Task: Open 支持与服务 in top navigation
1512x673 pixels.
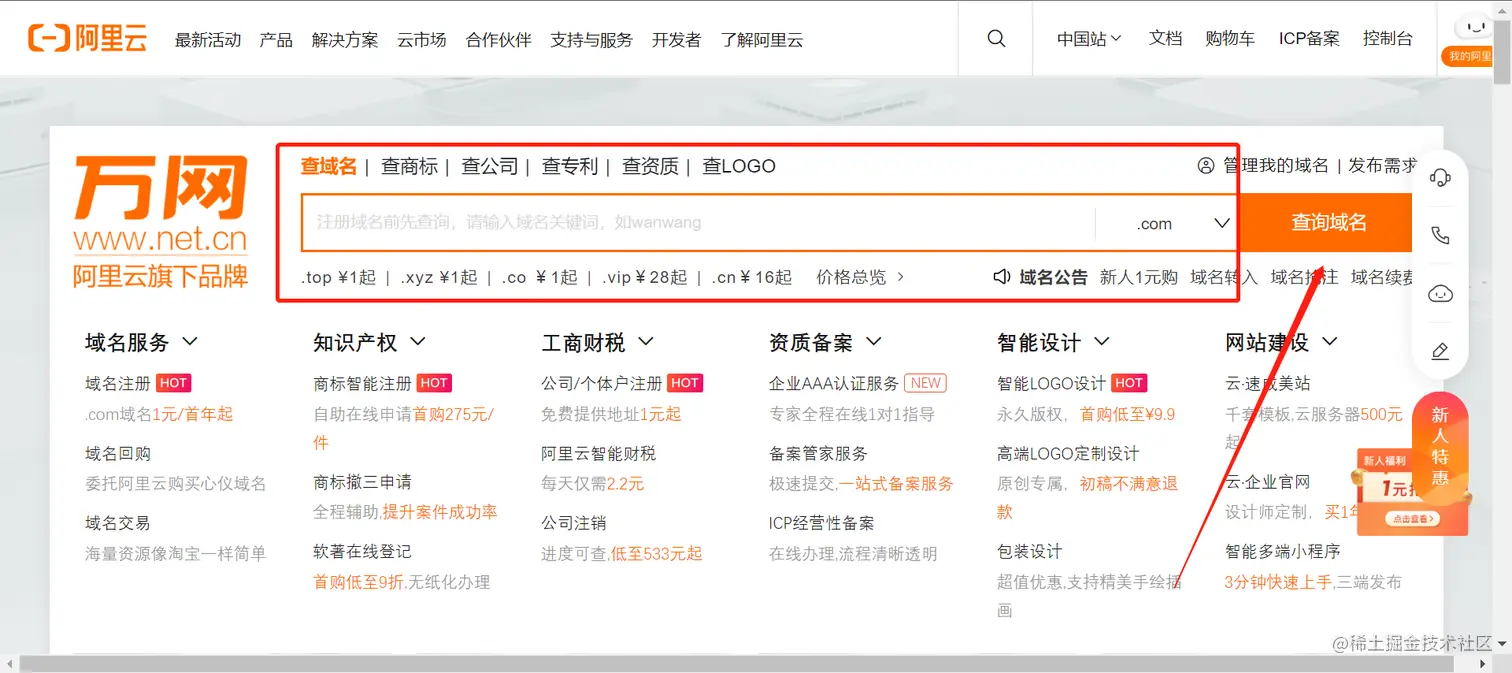Action: [x=592, y=40]
